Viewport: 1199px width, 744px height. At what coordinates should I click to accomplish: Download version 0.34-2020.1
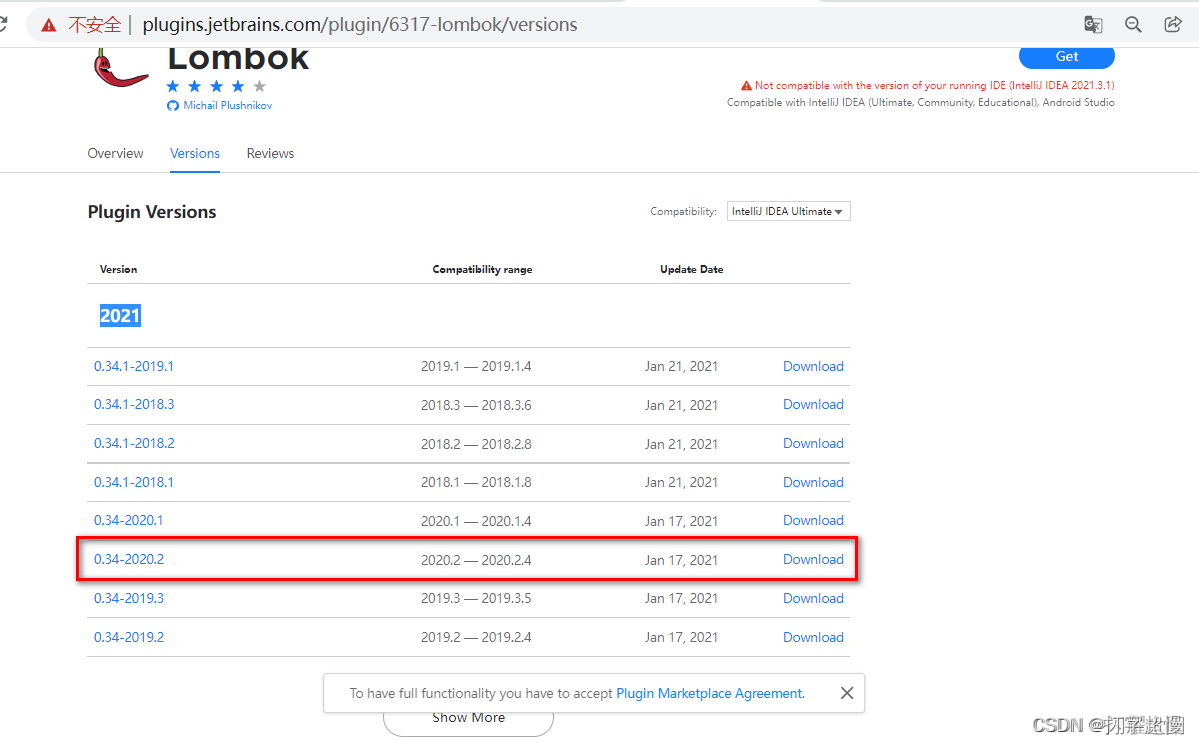[x=813, y=521]
